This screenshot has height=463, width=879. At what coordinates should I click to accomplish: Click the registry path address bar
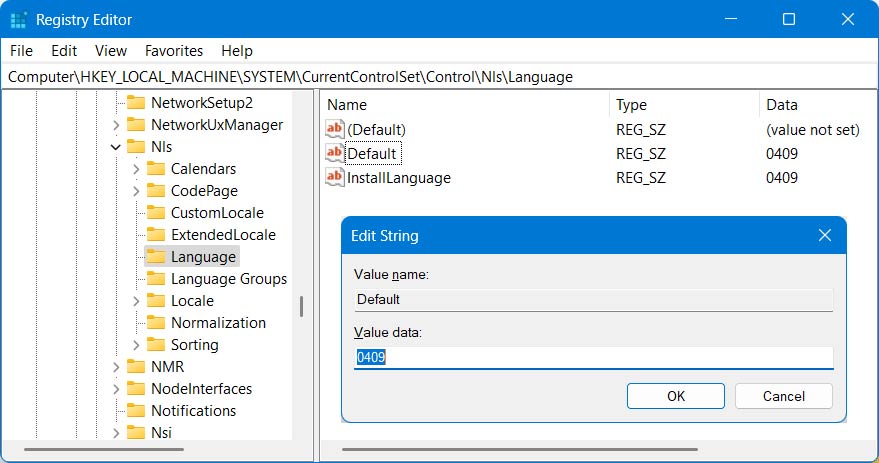point(439,77)
